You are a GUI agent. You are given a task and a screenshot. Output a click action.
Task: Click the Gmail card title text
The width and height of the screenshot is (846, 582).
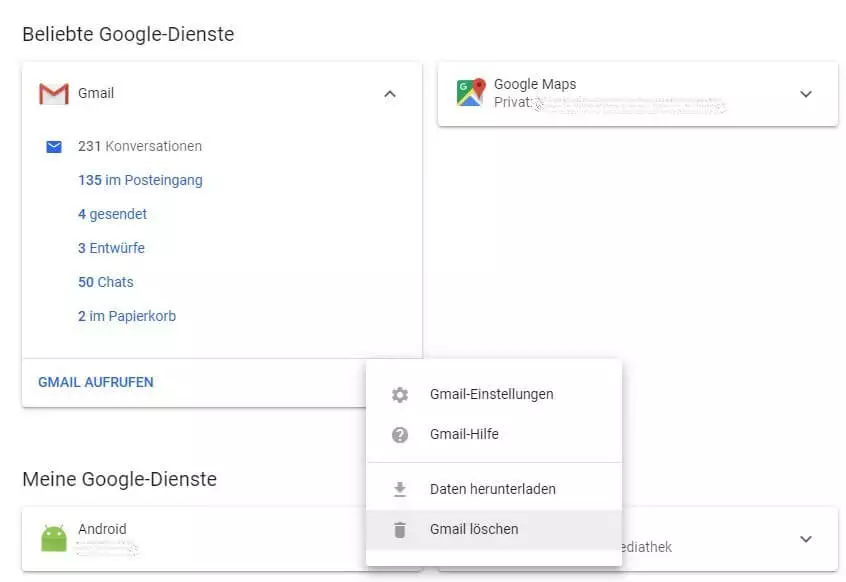coord(96,93)
